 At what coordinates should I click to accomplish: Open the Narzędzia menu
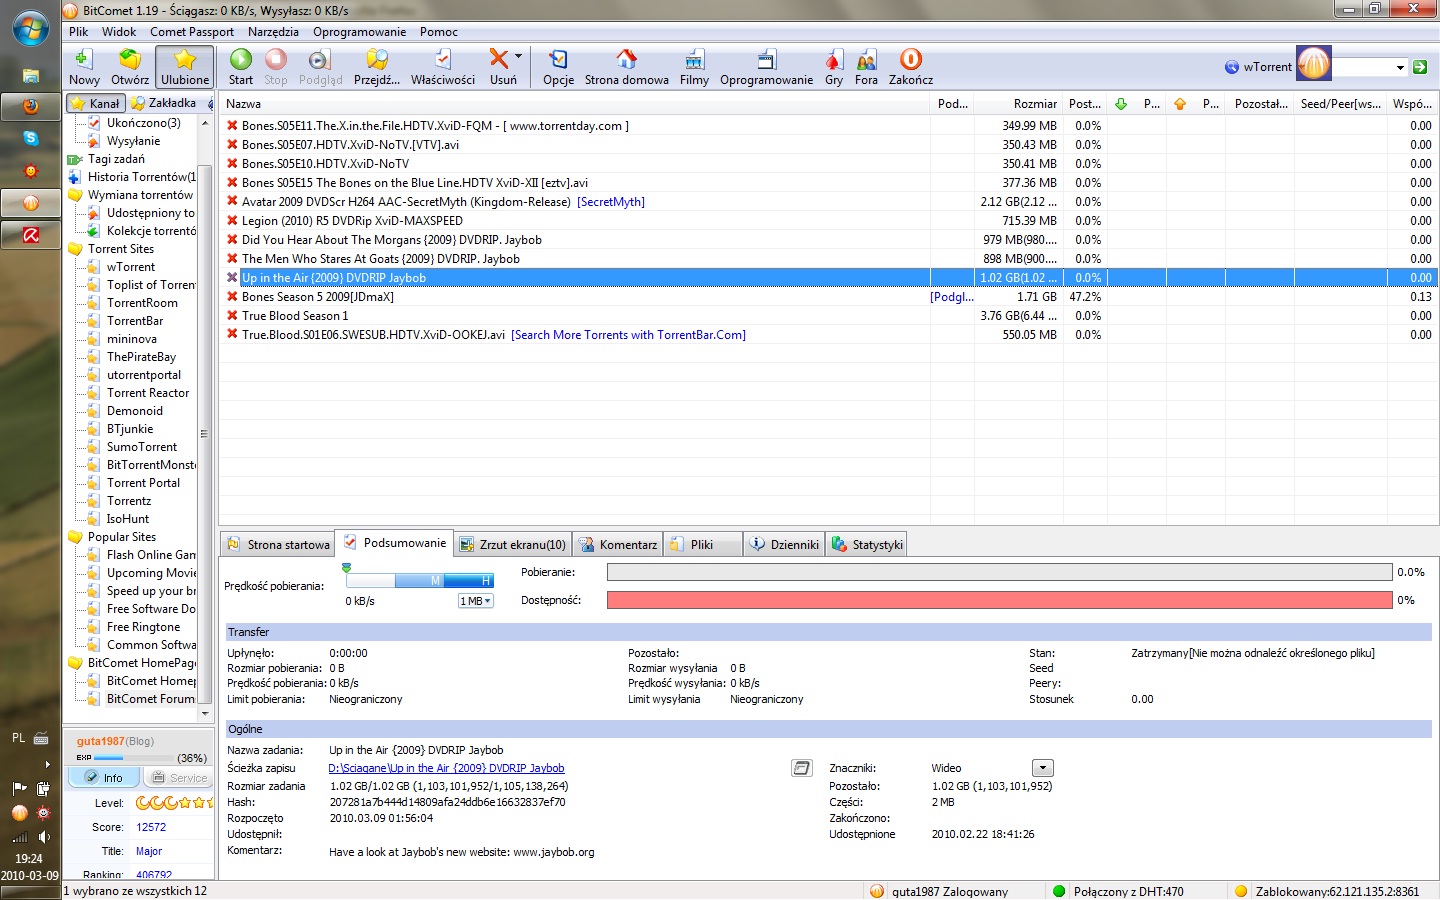(x=273, y=32)
